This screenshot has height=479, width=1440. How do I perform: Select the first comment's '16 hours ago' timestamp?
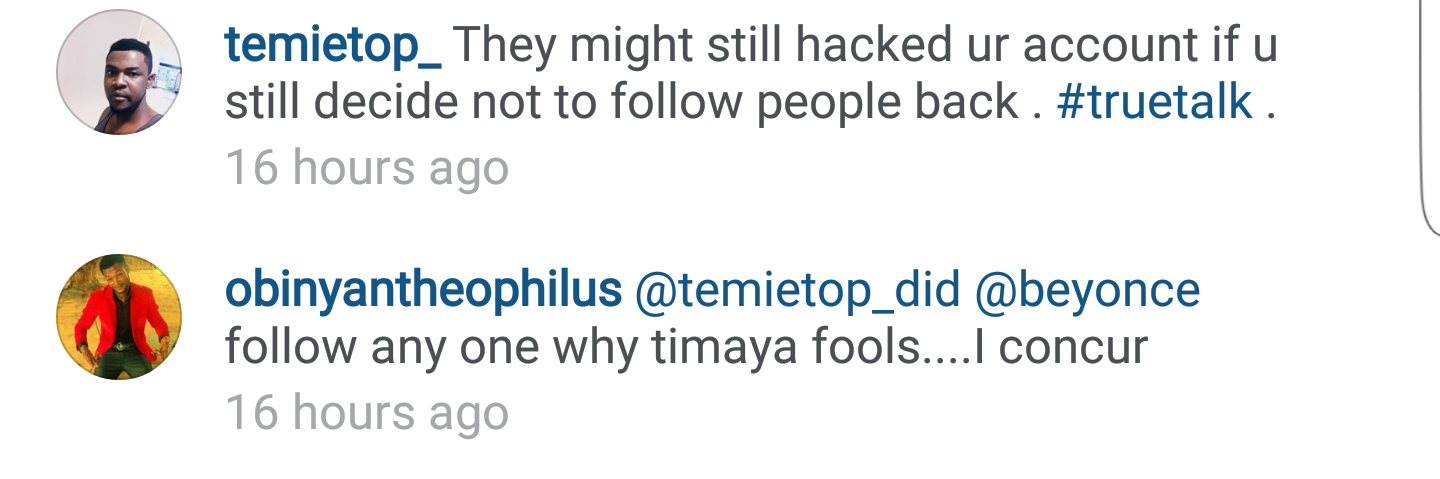pyautogui.click(x=367, y=168)
